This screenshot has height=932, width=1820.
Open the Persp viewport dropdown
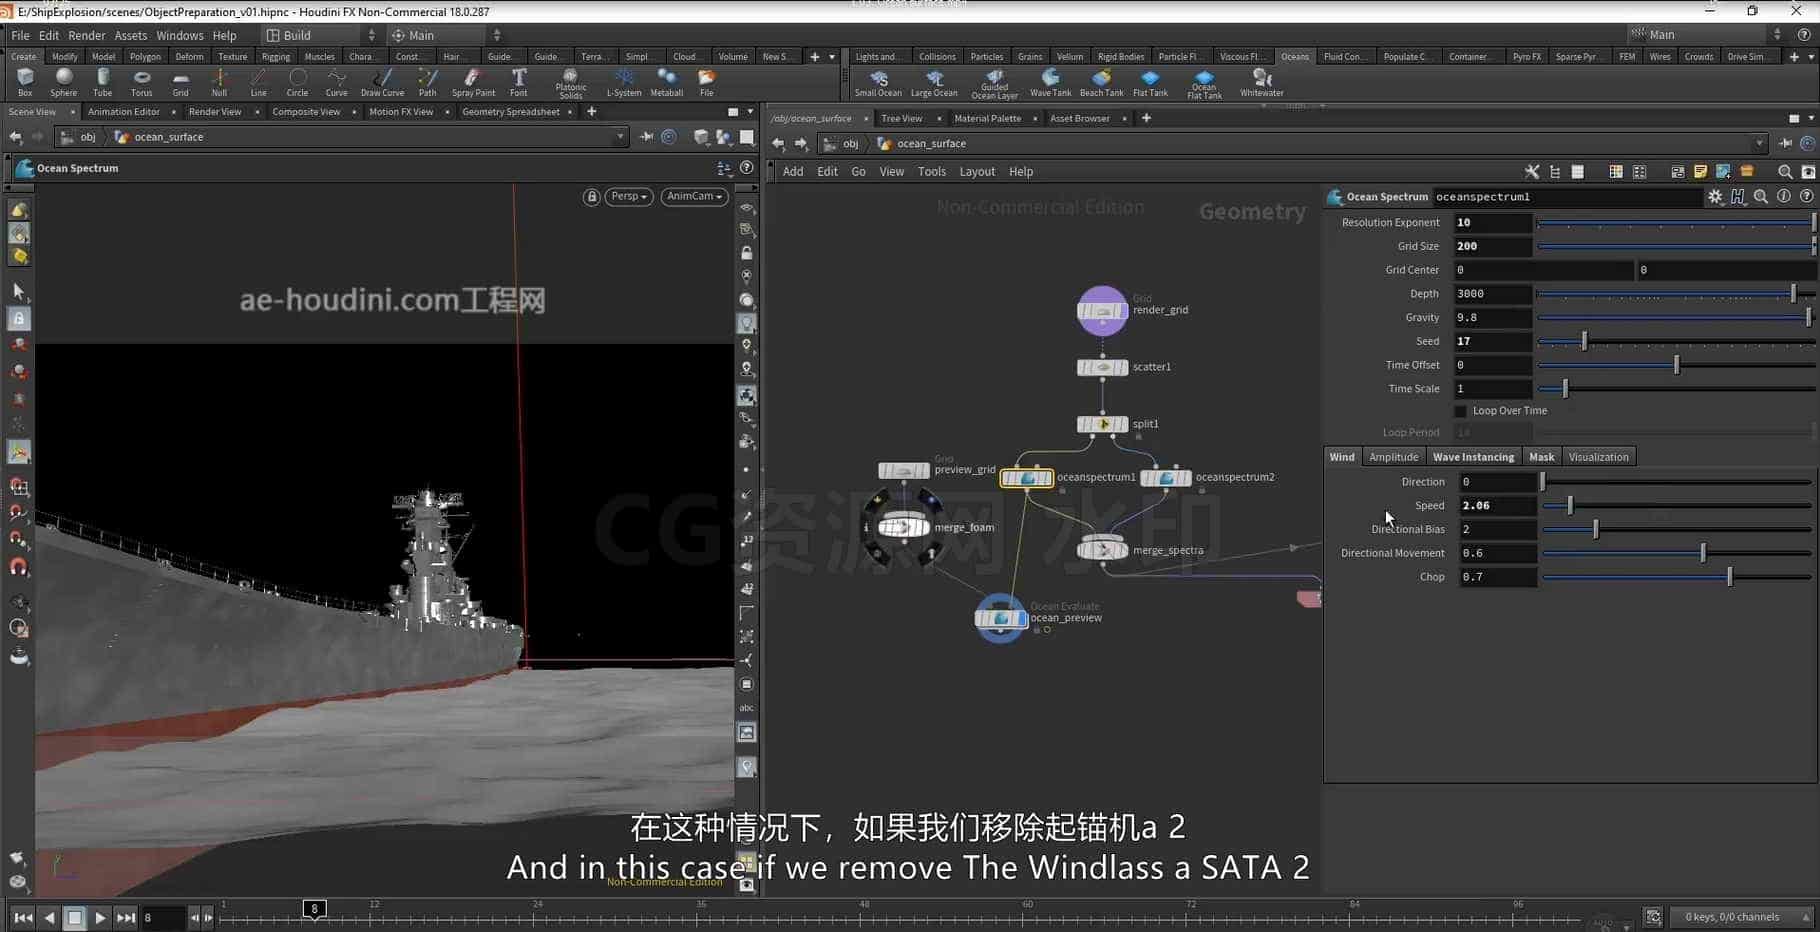(x=629, y=197)
